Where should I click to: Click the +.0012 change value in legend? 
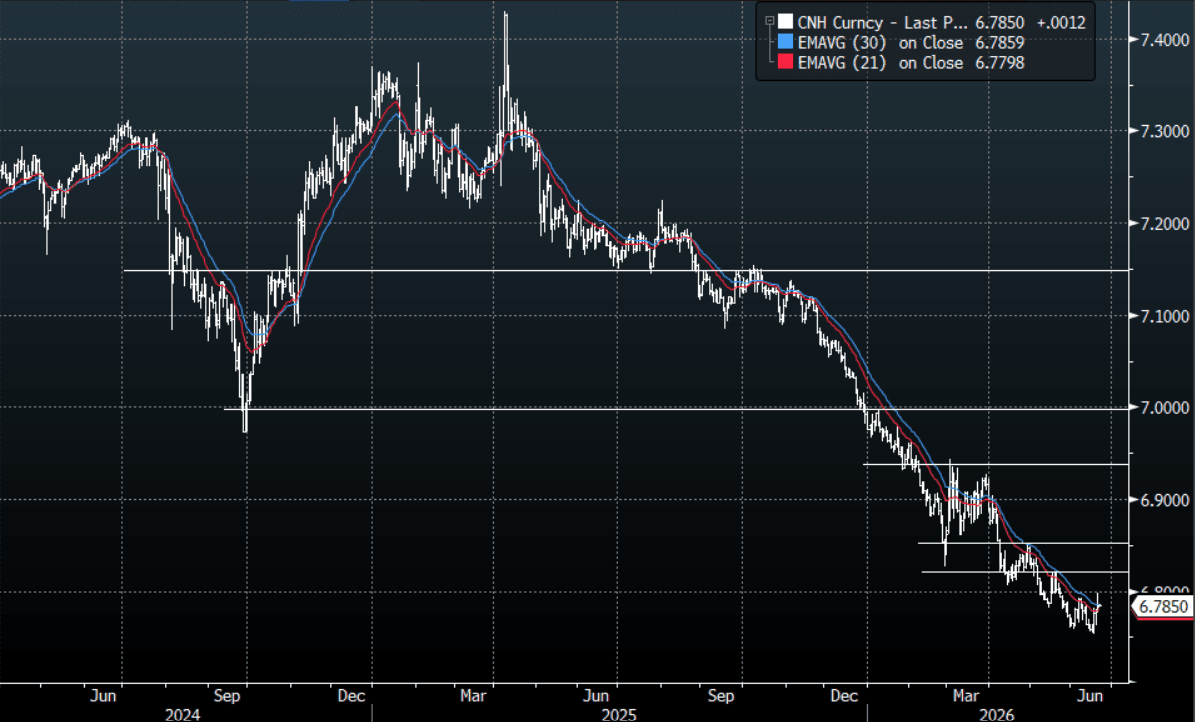[1061, 22]
